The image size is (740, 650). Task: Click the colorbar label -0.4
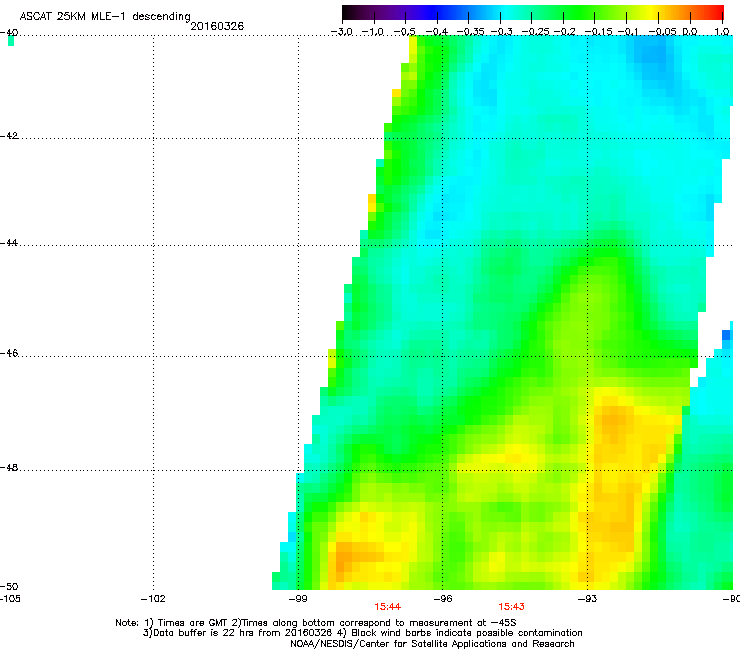tap(437, 32)
